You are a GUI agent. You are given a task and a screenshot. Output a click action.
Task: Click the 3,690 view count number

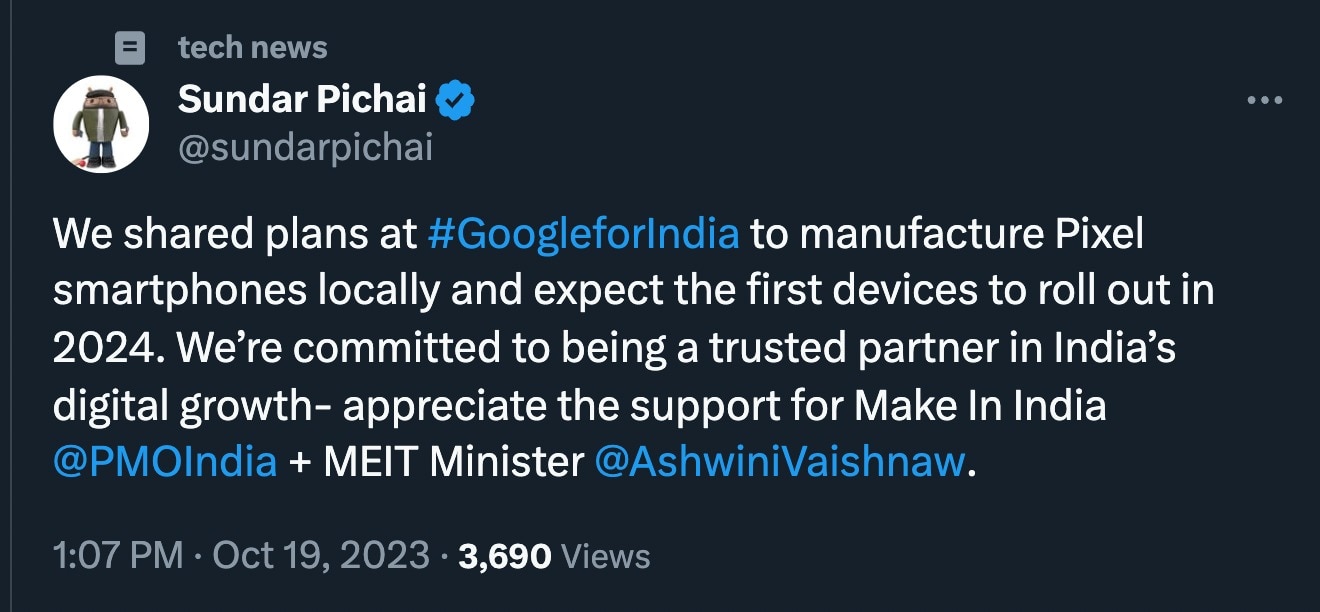504,556
